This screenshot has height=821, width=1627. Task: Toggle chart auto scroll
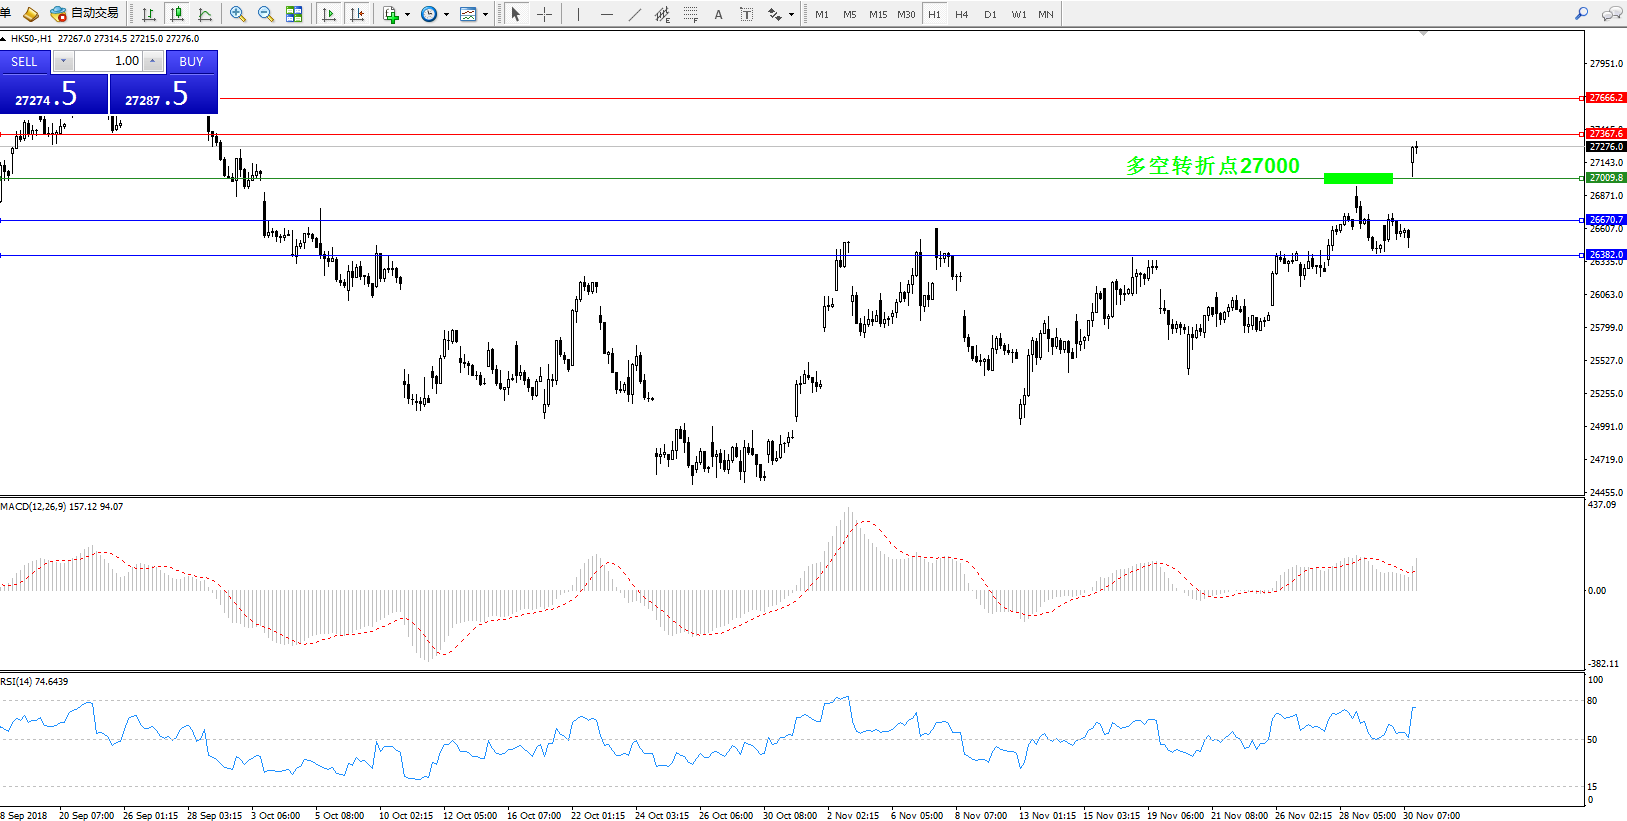click(x=328, y=14)
